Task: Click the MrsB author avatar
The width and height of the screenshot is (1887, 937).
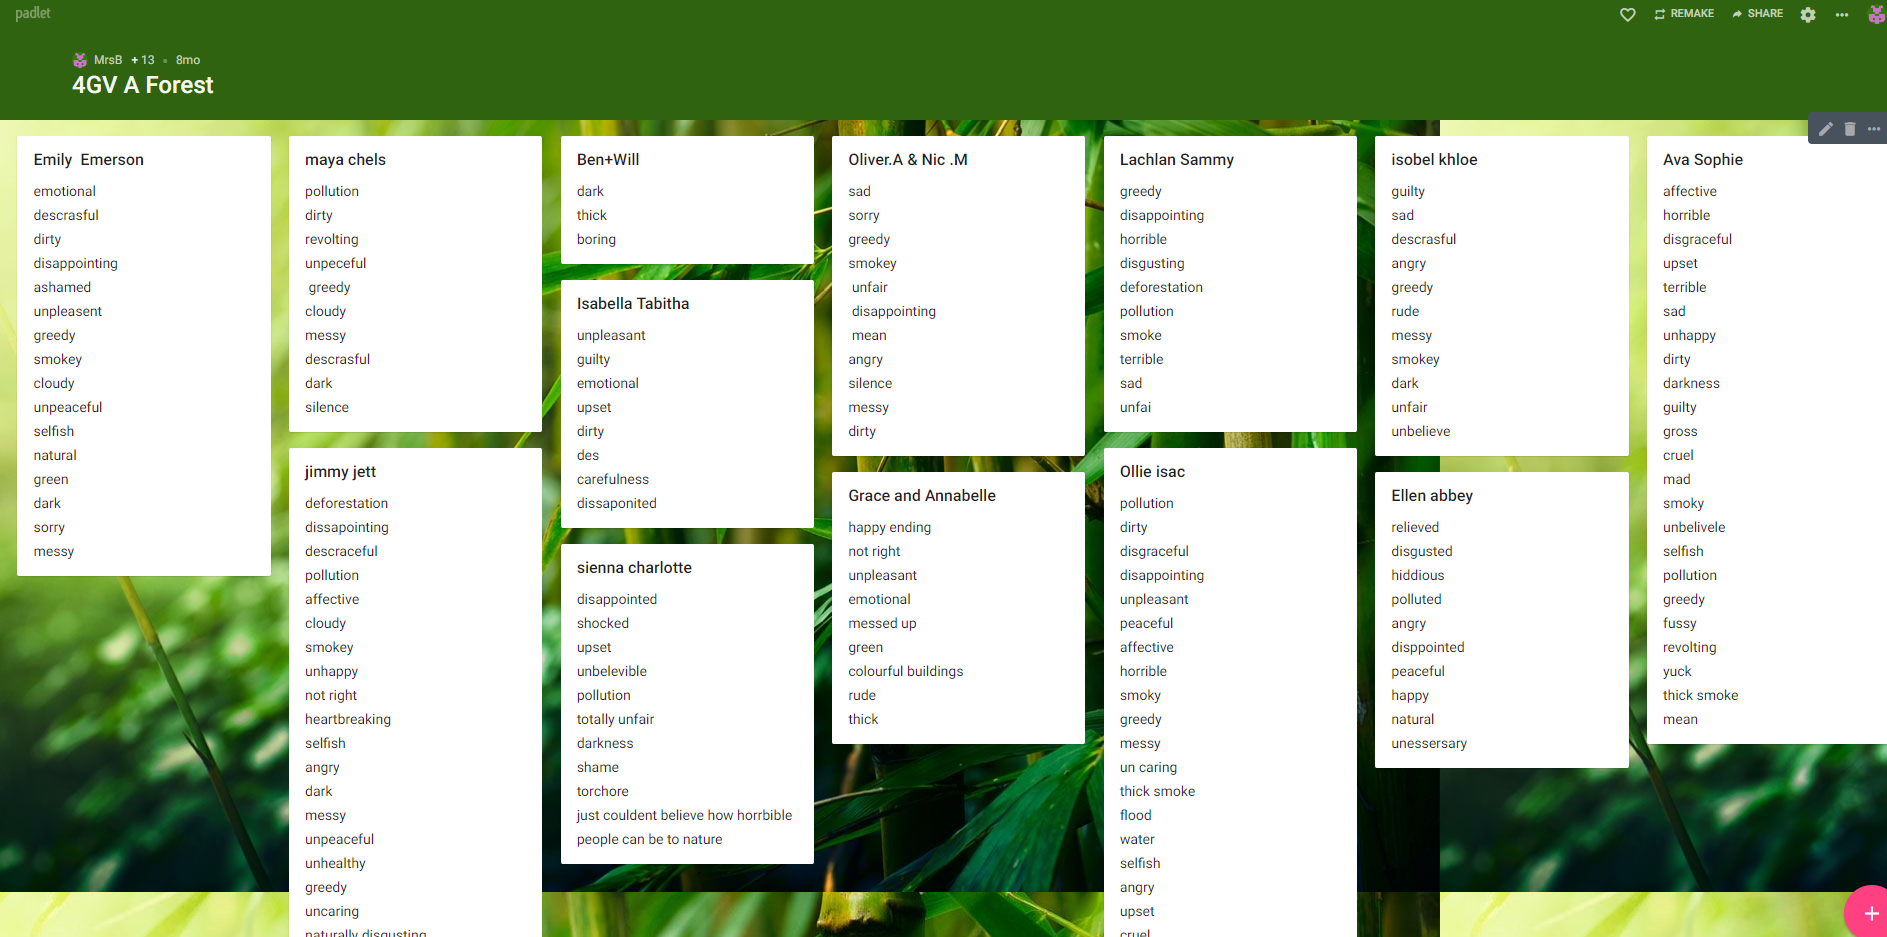Action: pos(80,60)
